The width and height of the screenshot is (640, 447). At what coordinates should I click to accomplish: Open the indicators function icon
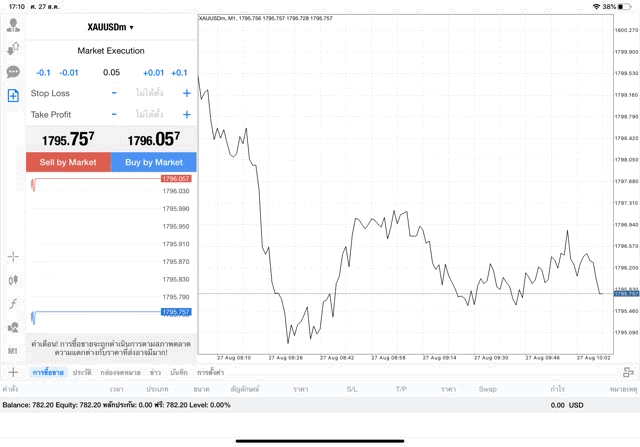[13, 303]
